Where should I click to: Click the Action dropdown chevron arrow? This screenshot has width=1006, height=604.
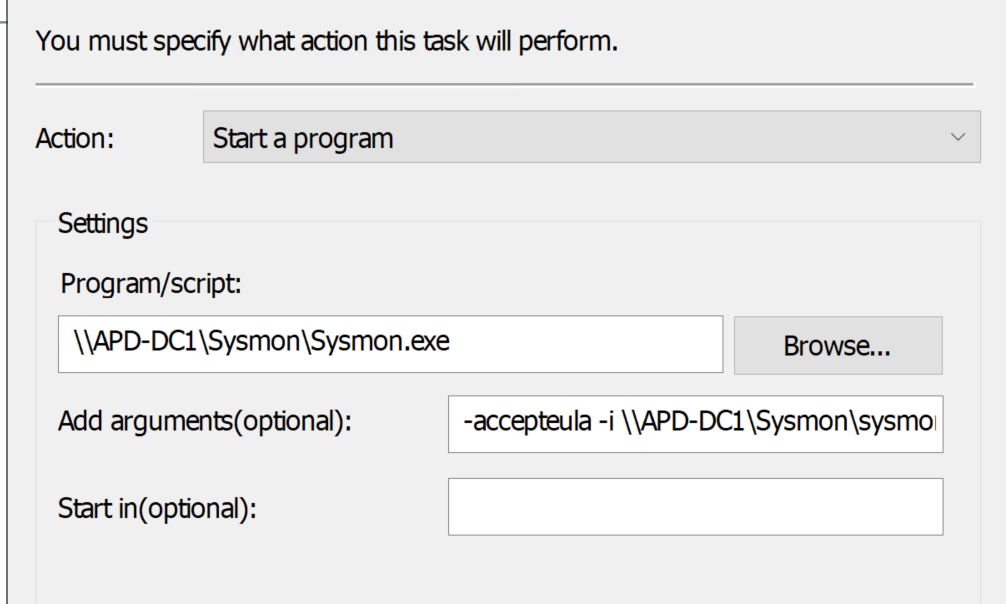[957, 137]
